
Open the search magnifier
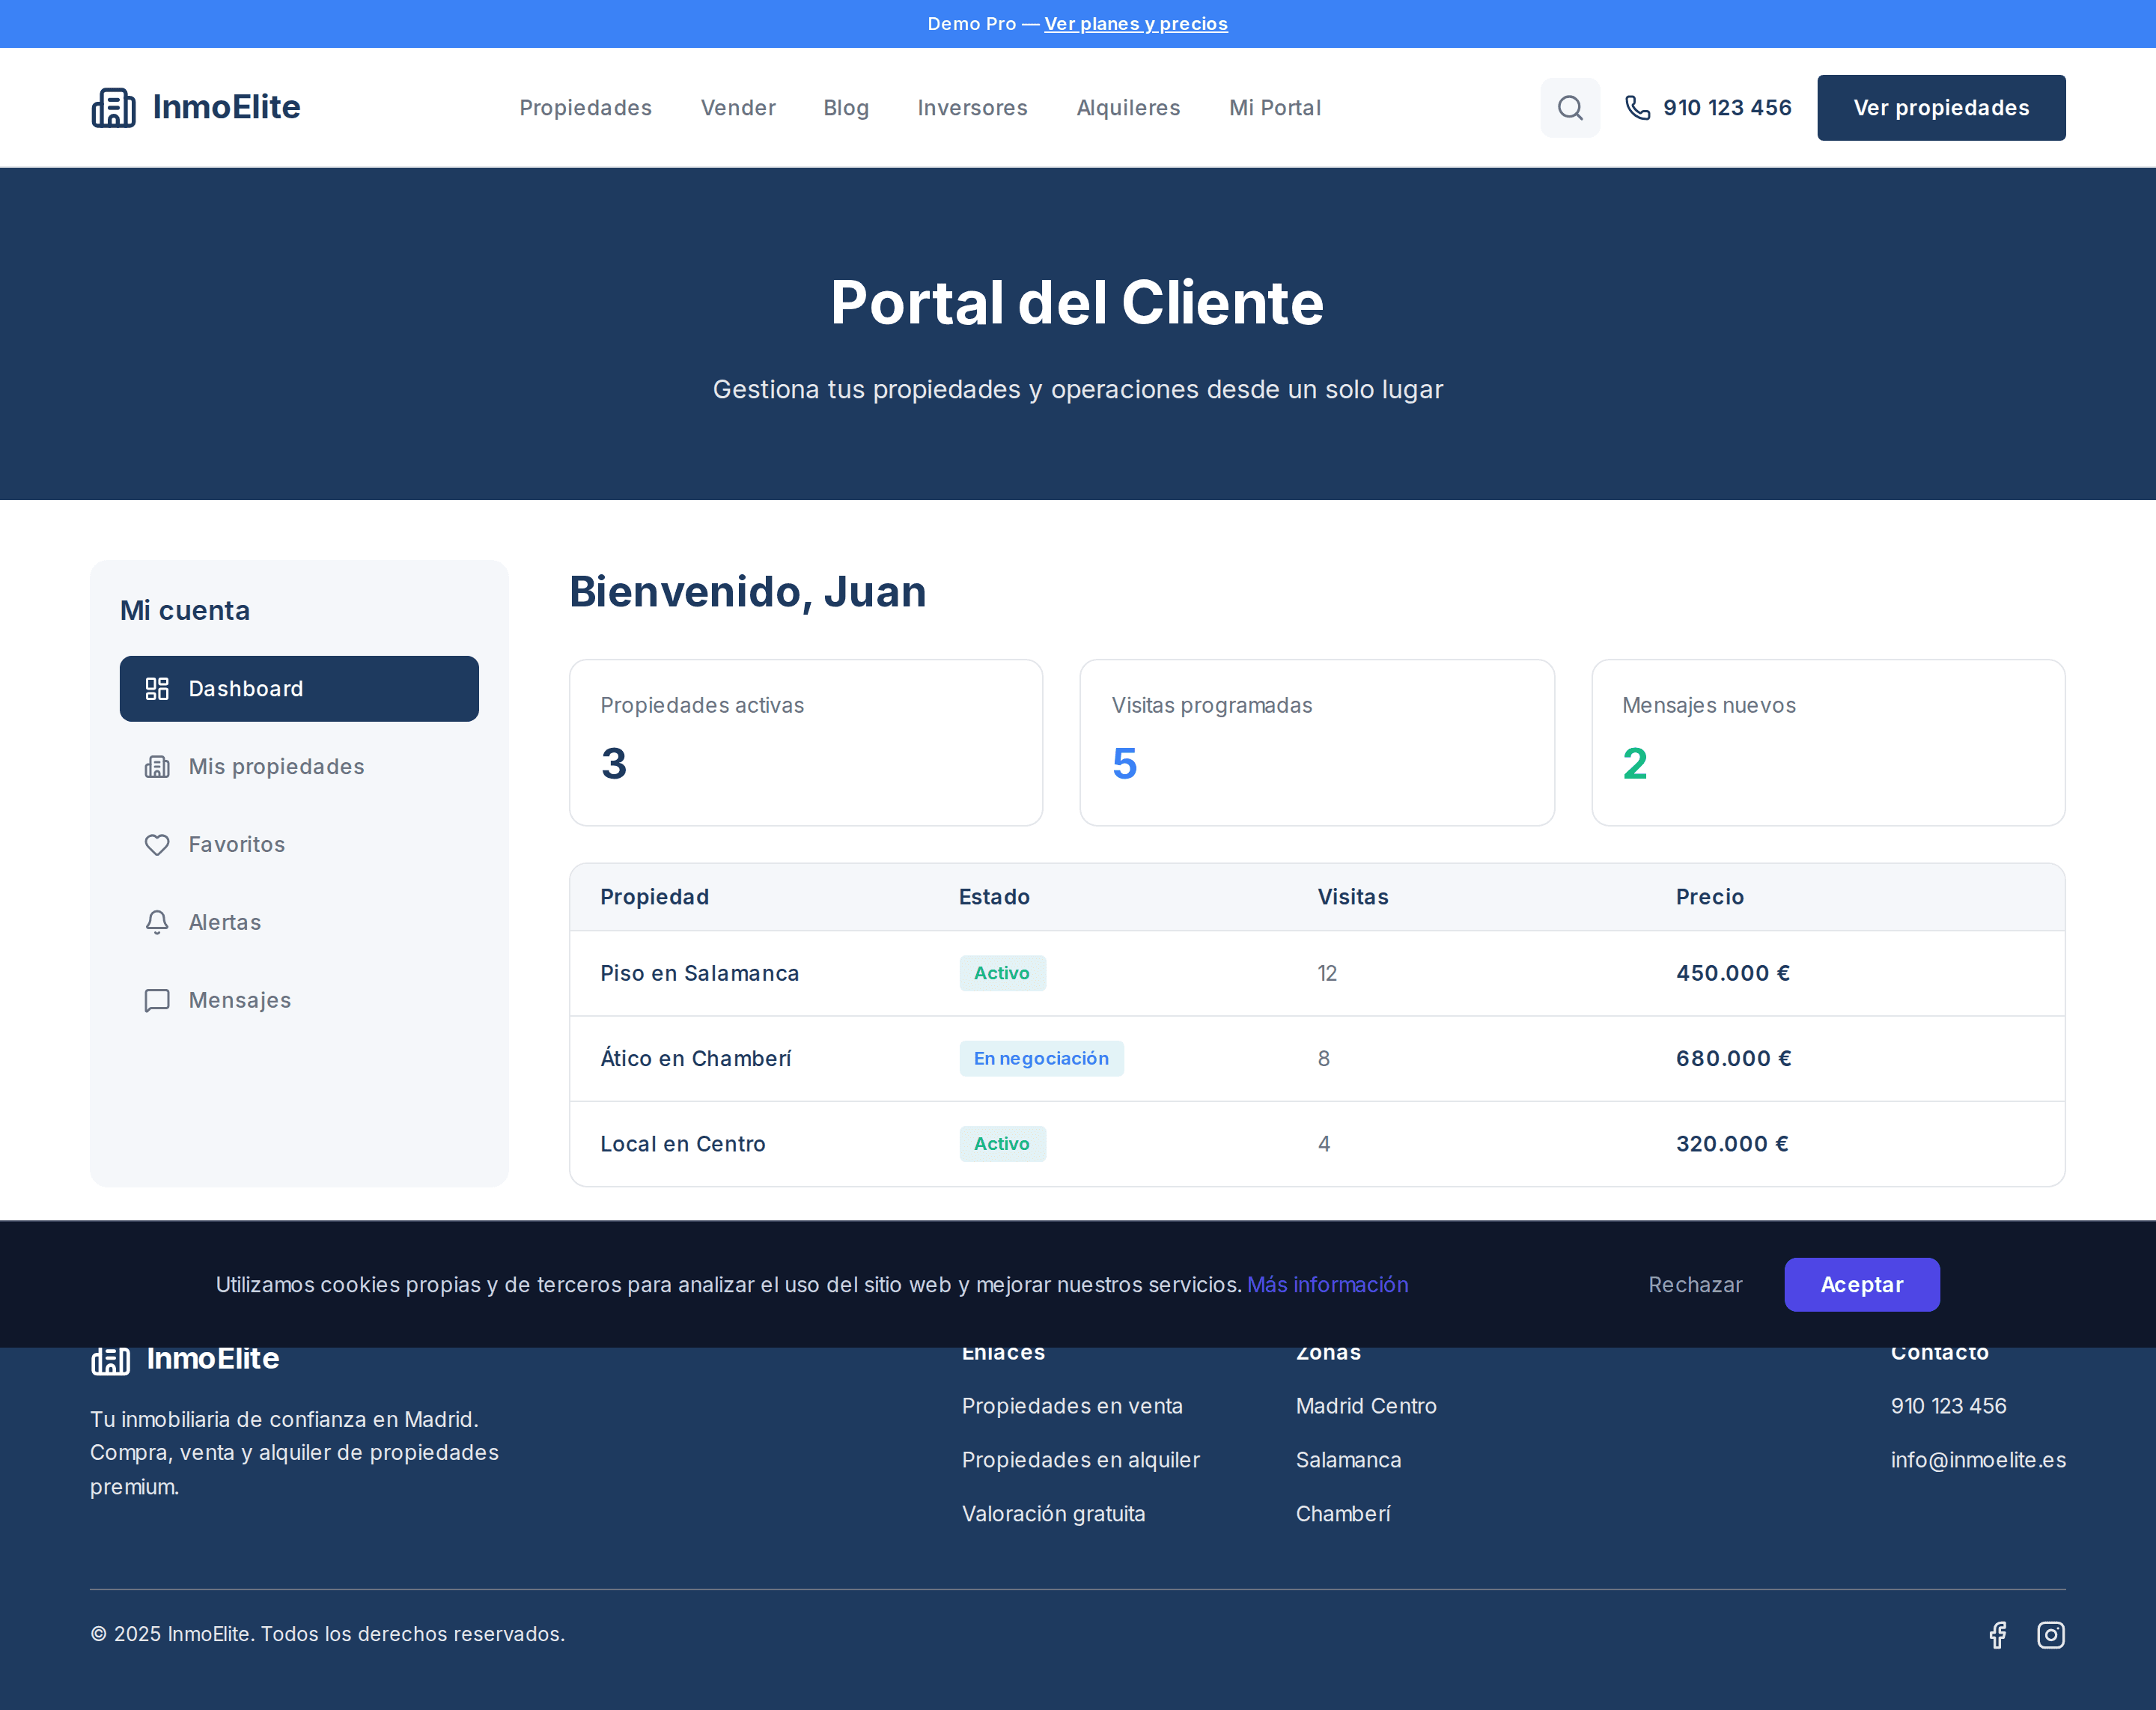pos(1569,107)
